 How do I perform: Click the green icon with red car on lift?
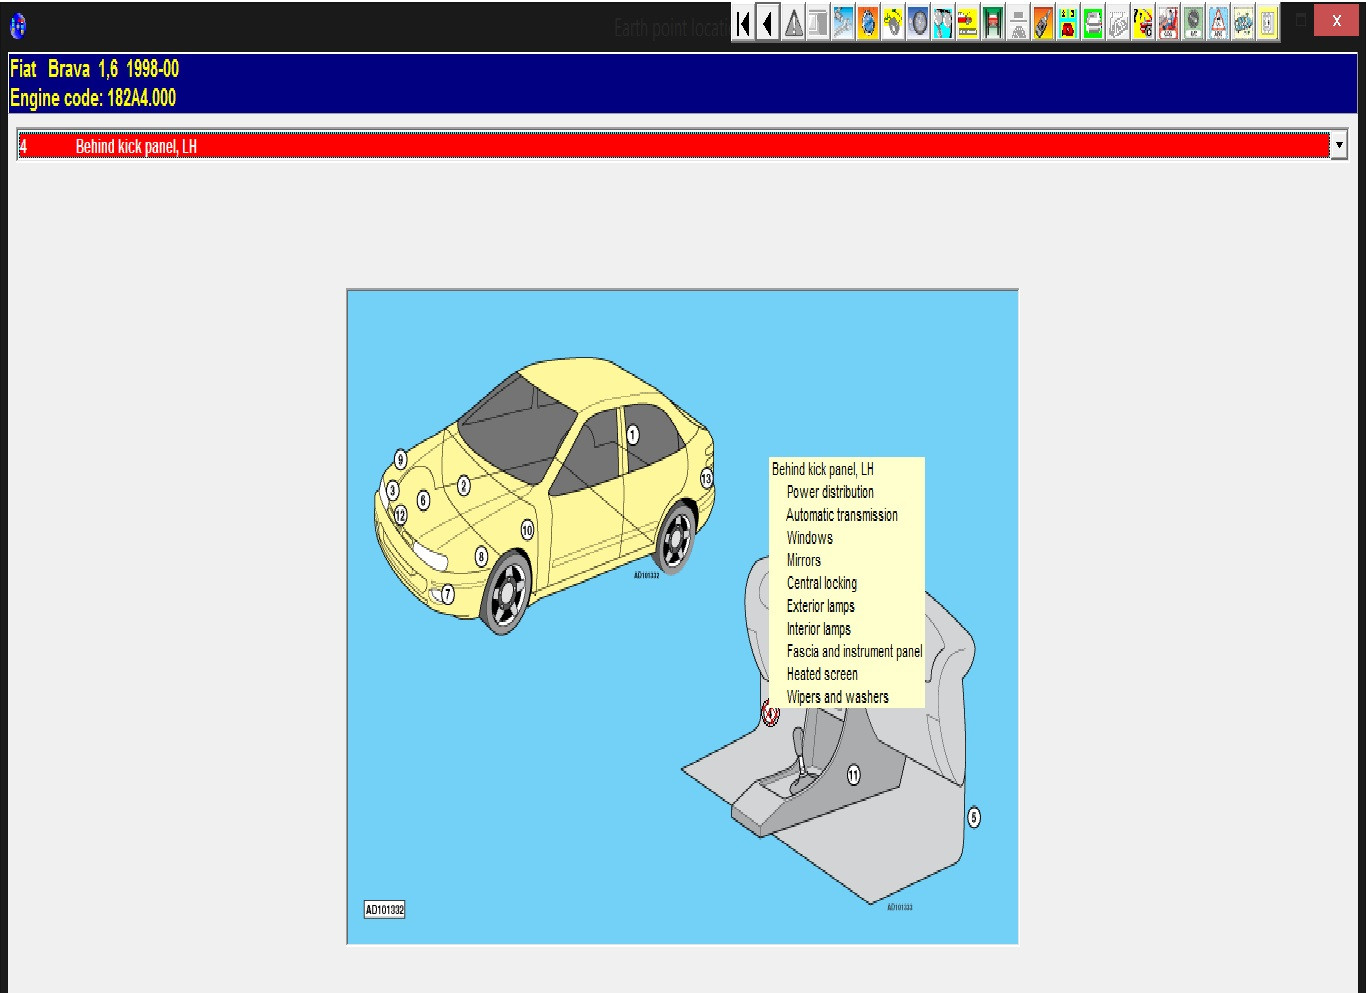coord(993,23)
